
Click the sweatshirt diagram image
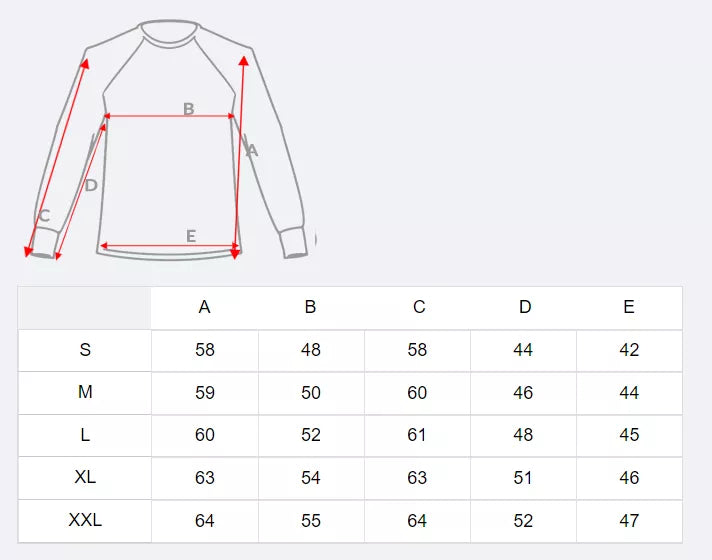[x=168, y=140]
